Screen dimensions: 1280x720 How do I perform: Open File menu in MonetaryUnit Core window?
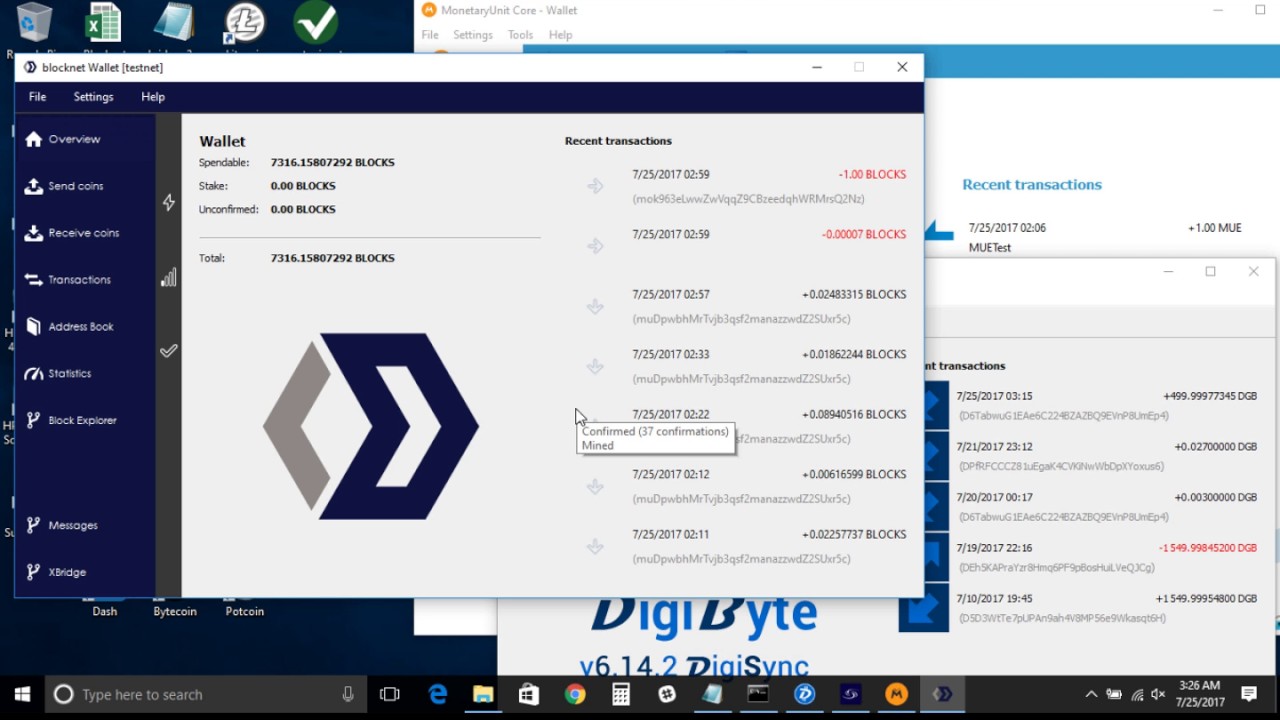[430, 35]
